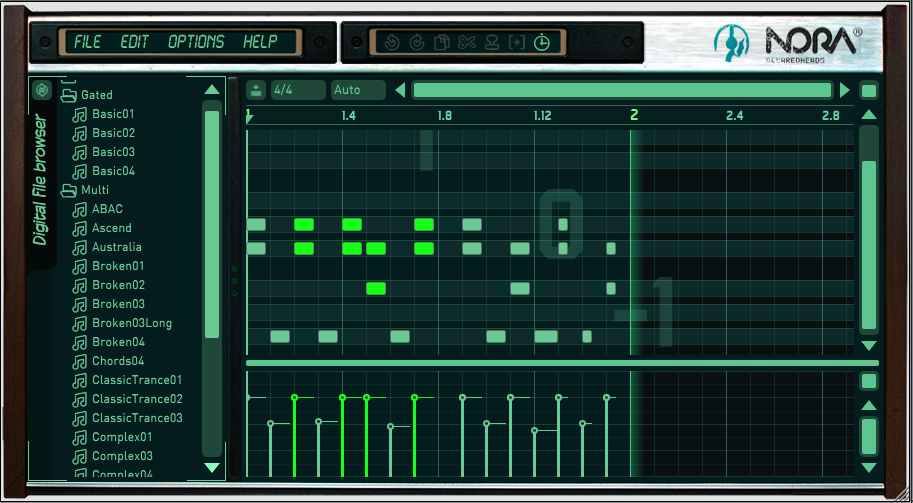Toggle the green clock icon
Viewport: 913px width, 503px height.
[541, 43]
